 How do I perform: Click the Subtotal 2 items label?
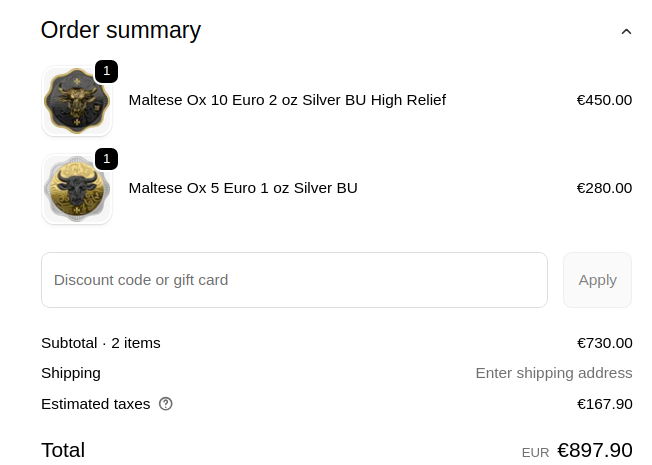101,343
